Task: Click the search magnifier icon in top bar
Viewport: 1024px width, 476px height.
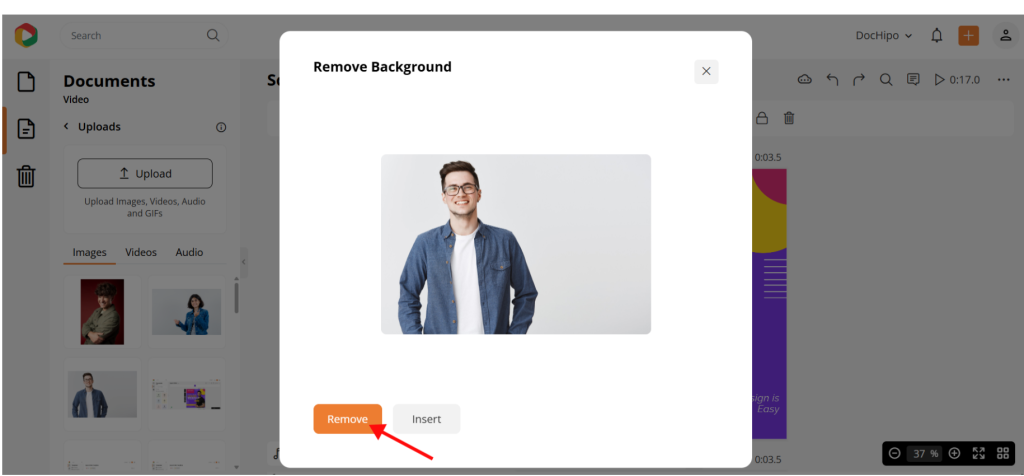Action: (x=213, y=35)
